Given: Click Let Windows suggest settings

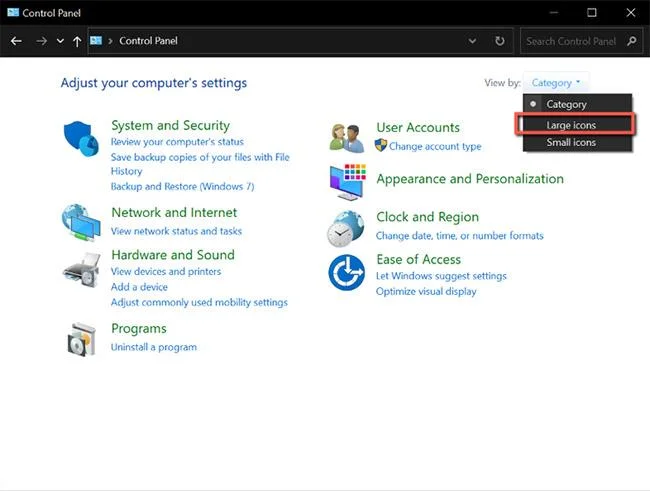Looking at the screenshot, I should pyautogui.click(x=441, y=276).
